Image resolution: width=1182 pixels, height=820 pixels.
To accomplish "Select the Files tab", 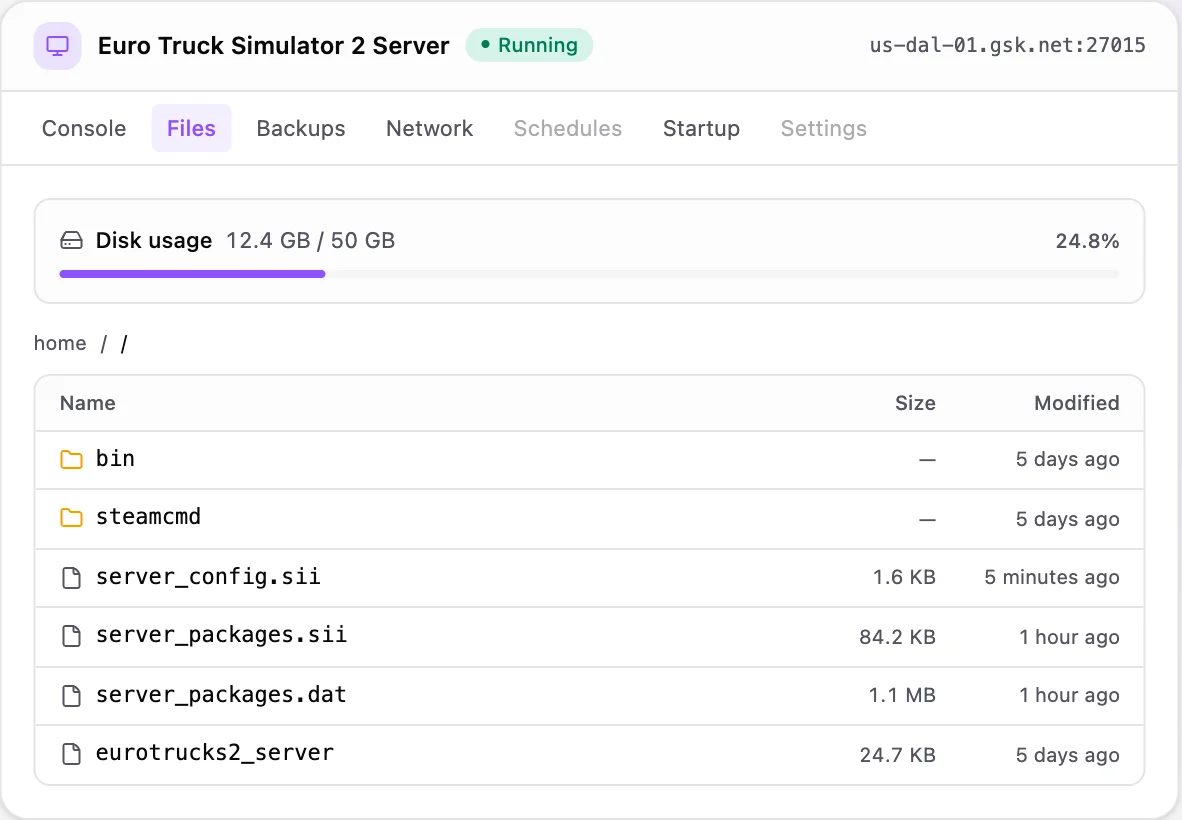I will [x=191, y=128].
